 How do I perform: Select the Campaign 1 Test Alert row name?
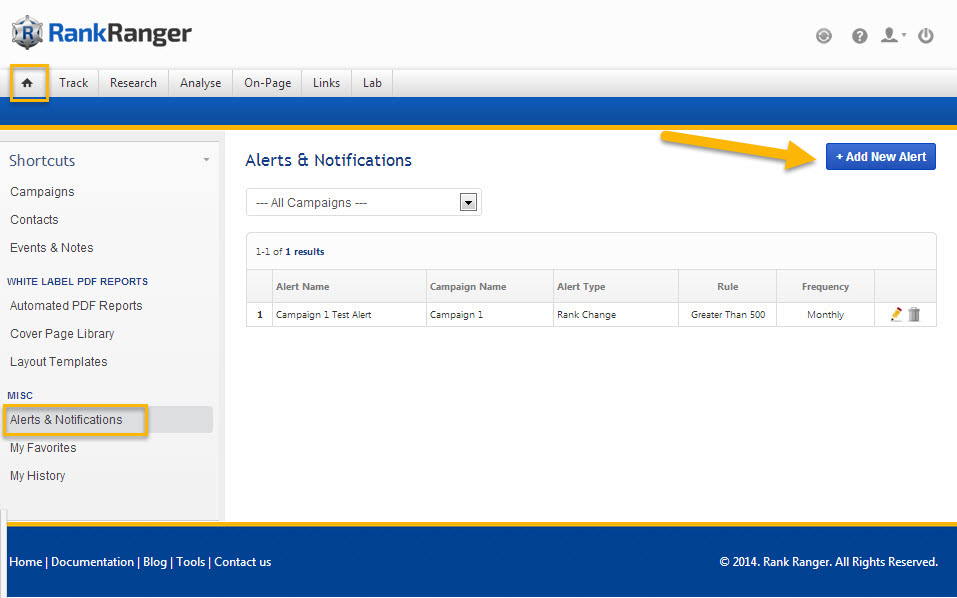[x=324, y=315]
